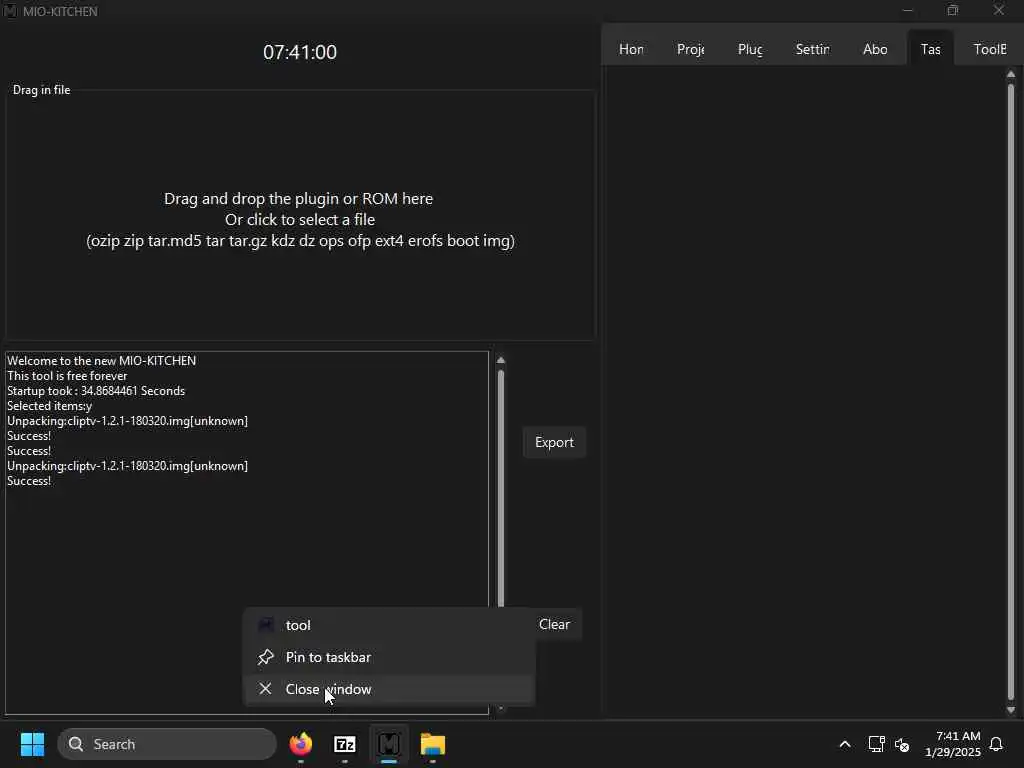Click the muted volume tray icon
The width and height of the screenshot is (1024, 768).
[902, 744]
